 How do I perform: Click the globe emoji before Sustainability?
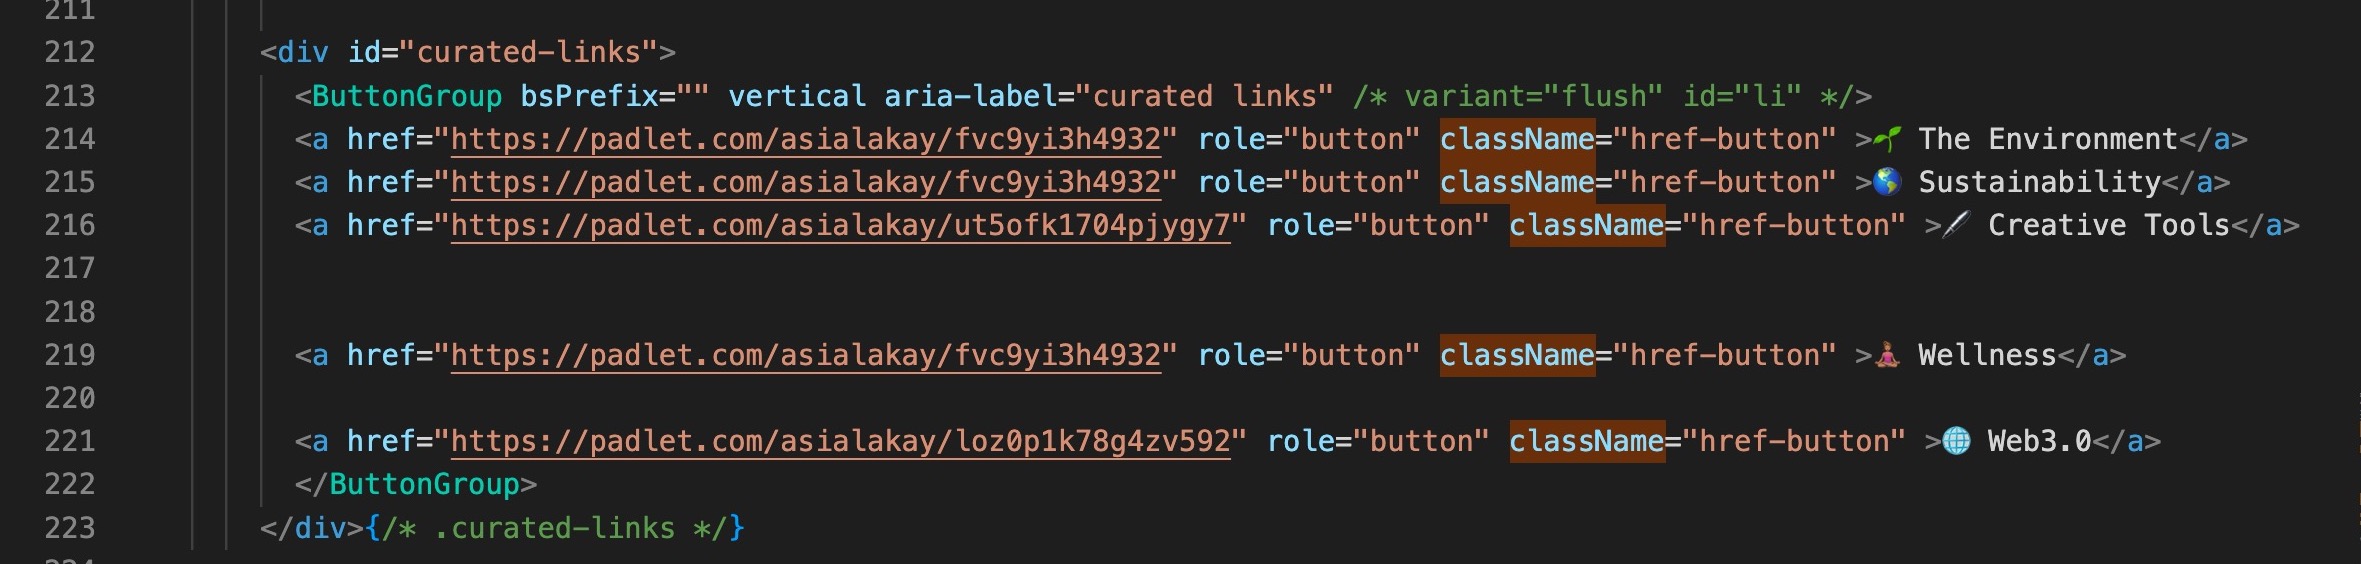pyautogui.click(x=1888, y=182)
